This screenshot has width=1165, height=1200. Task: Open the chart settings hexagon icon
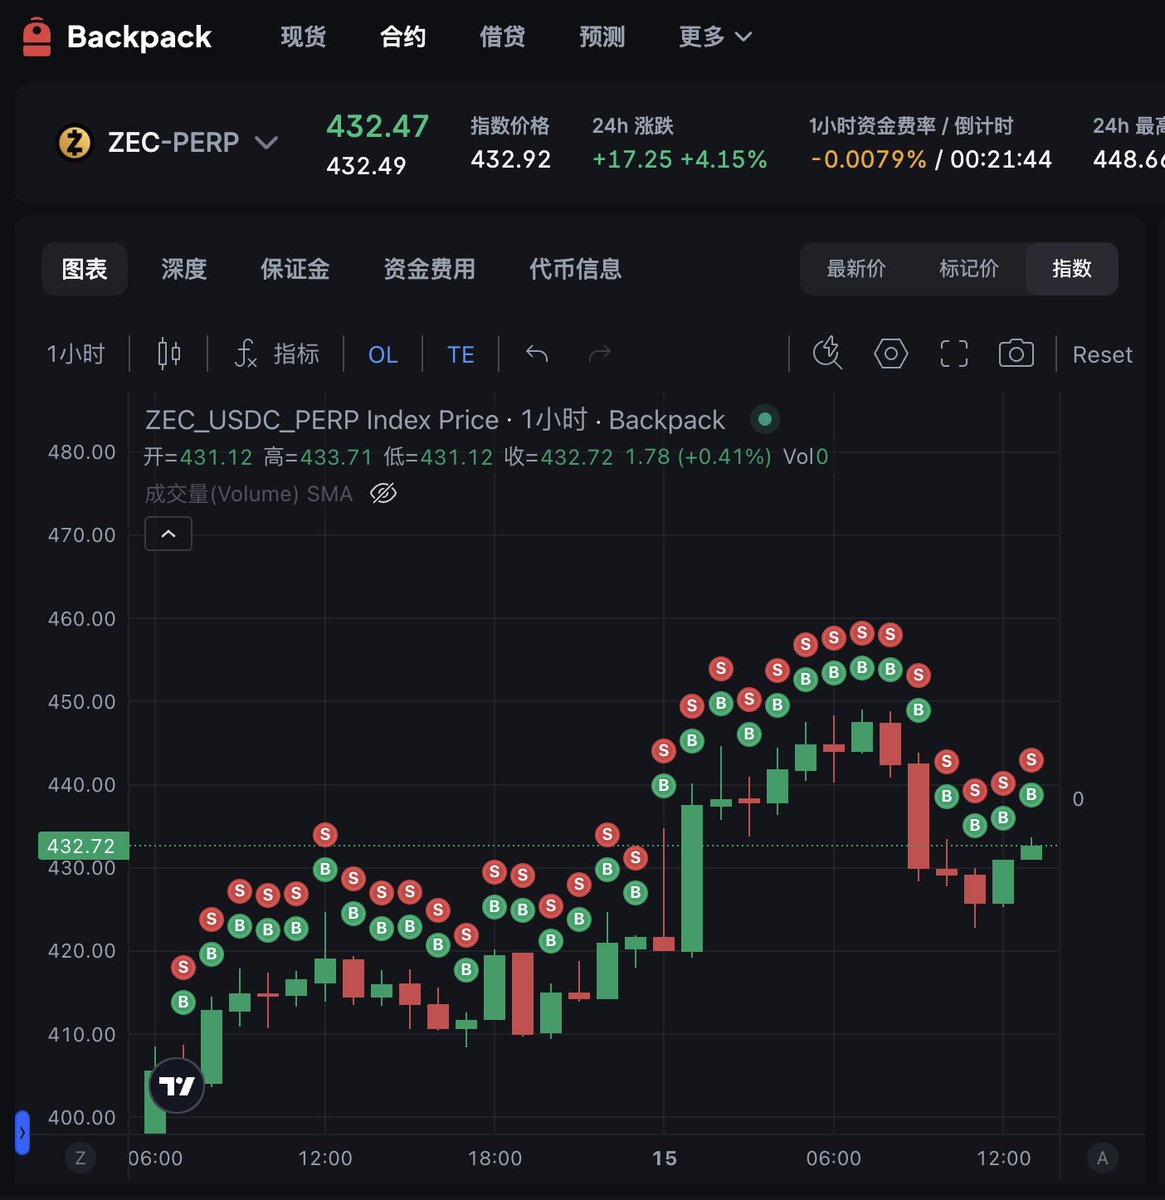click(890, 354)
